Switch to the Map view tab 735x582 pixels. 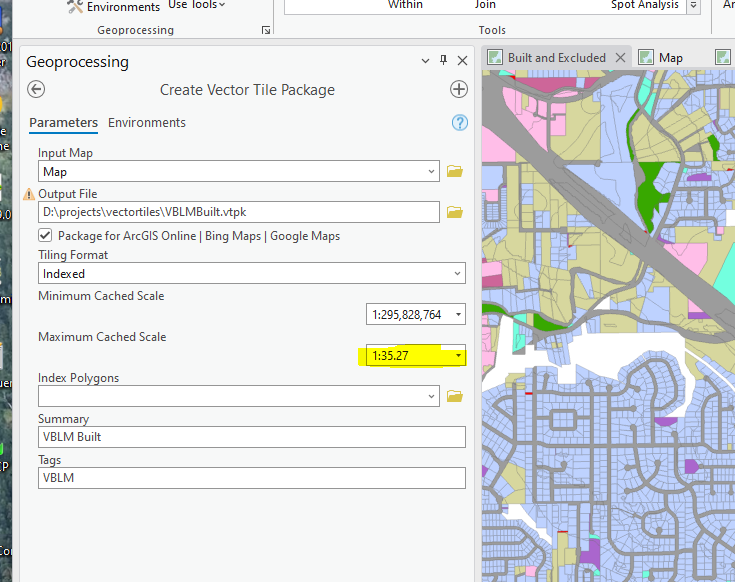670,58
